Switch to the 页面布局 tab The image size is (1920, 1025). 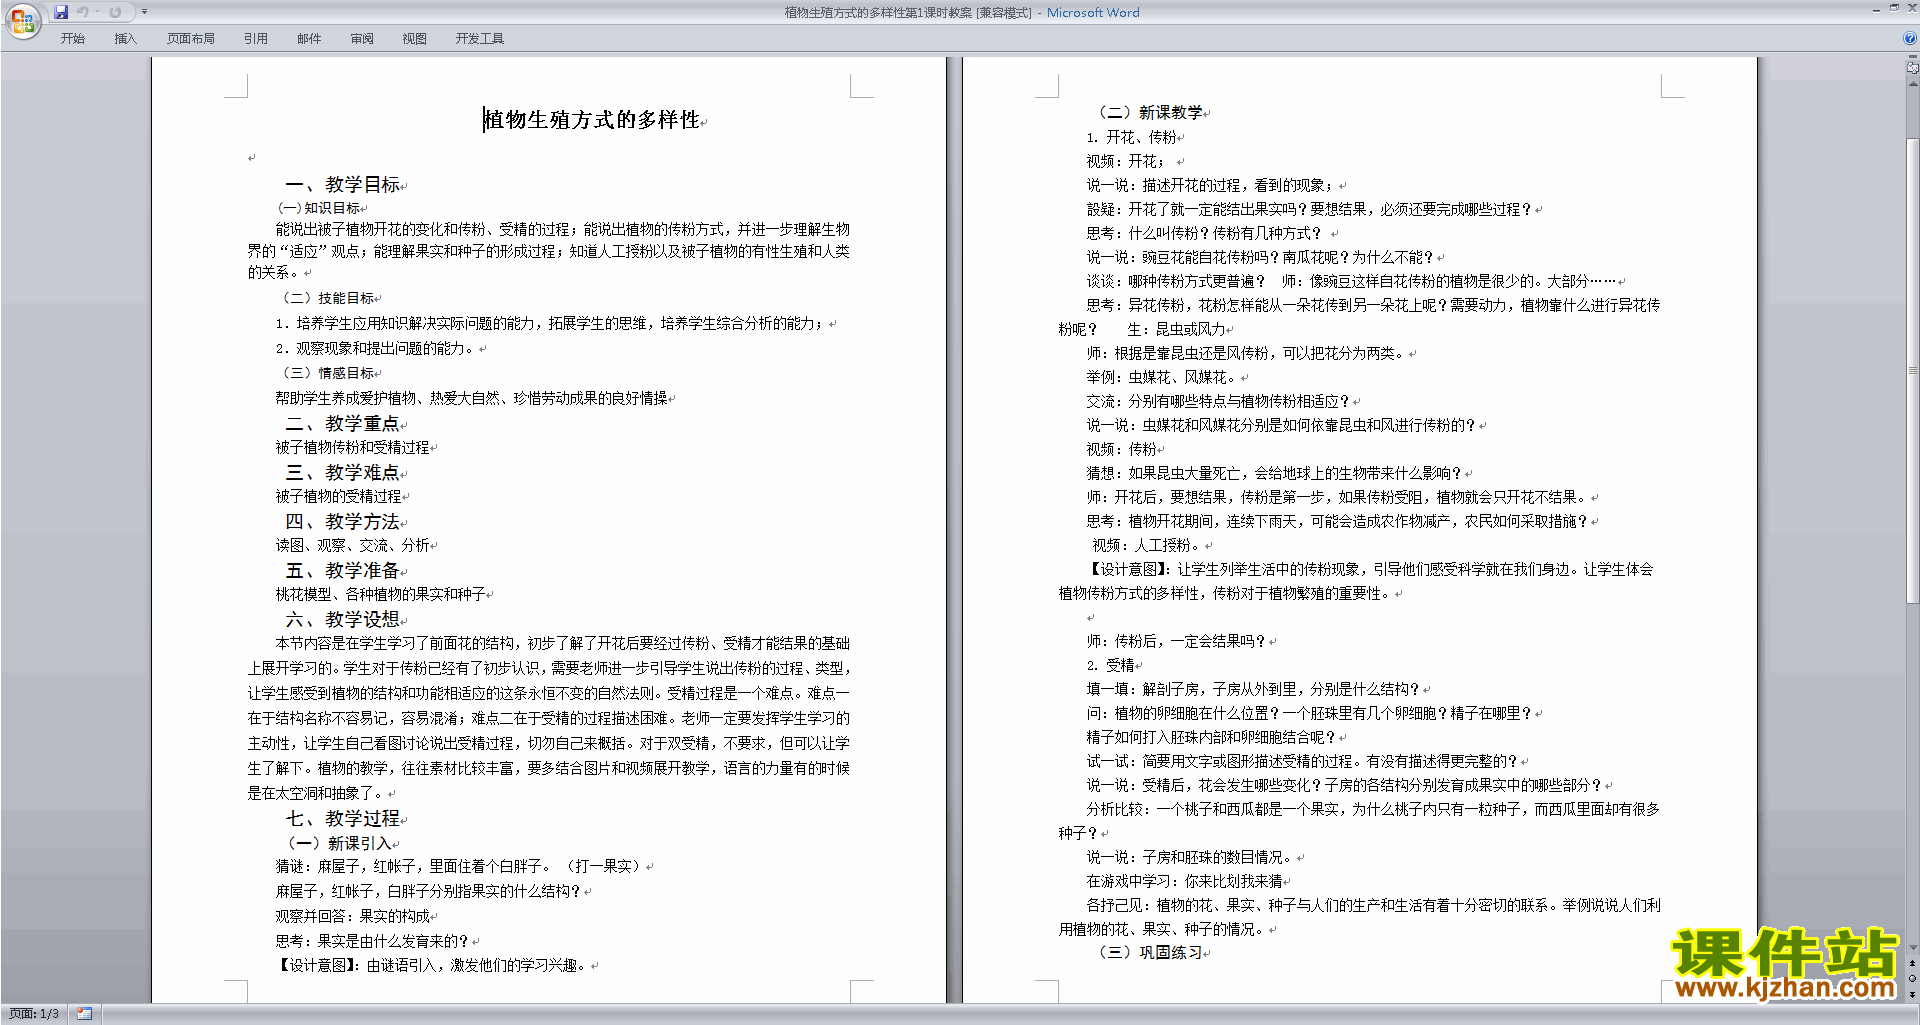(191, 39)
